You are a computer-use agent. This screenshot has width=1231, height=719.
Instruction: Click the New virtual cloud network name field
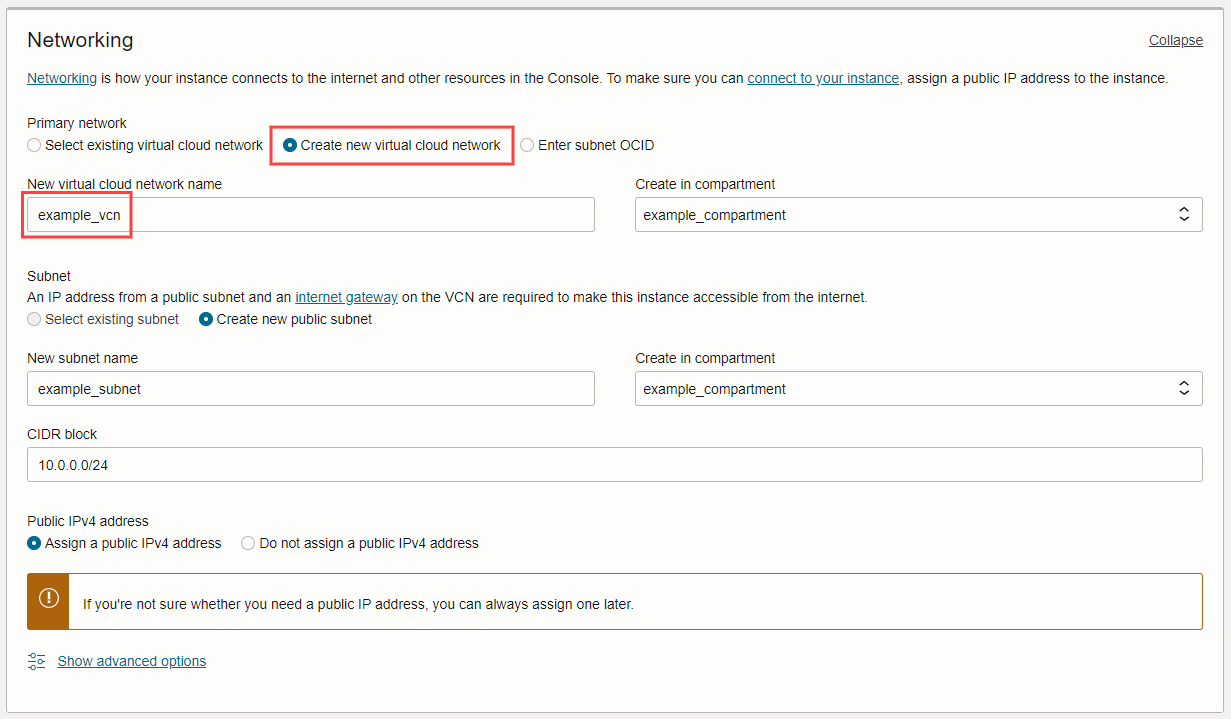point(311,215)
